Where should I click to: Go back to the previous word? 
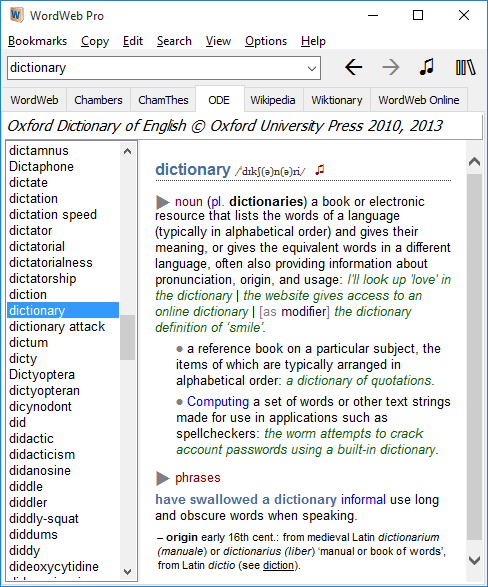coord(353,67)
